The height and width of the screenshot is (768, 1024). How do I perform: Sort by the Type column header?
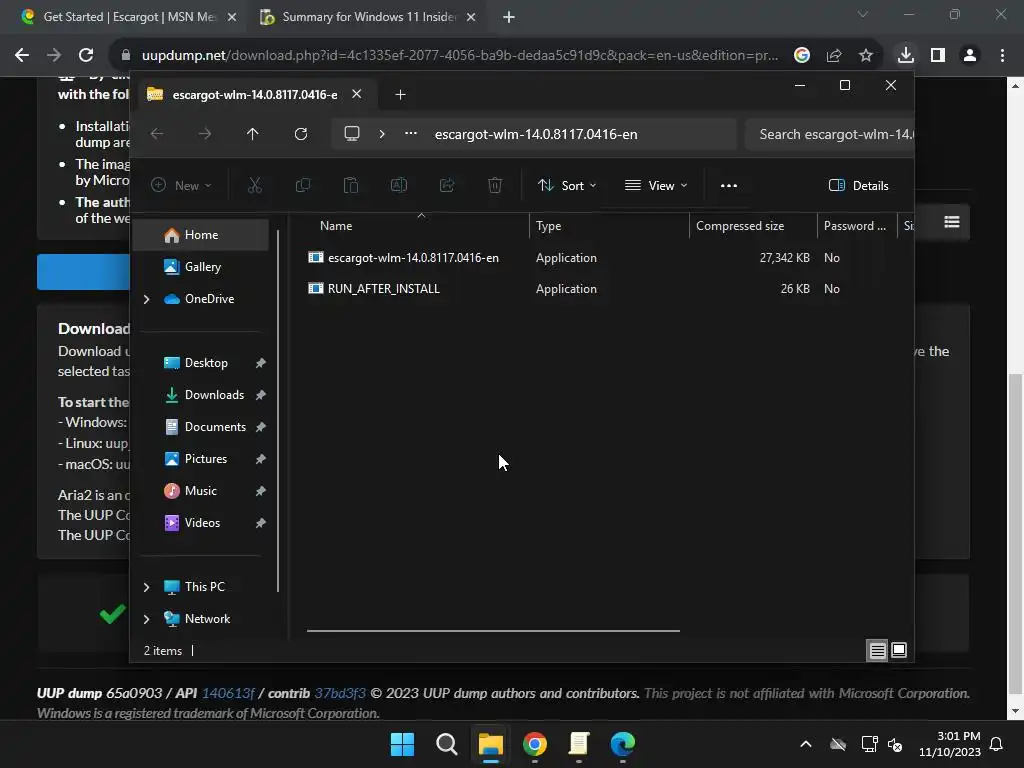coord(609,226)
